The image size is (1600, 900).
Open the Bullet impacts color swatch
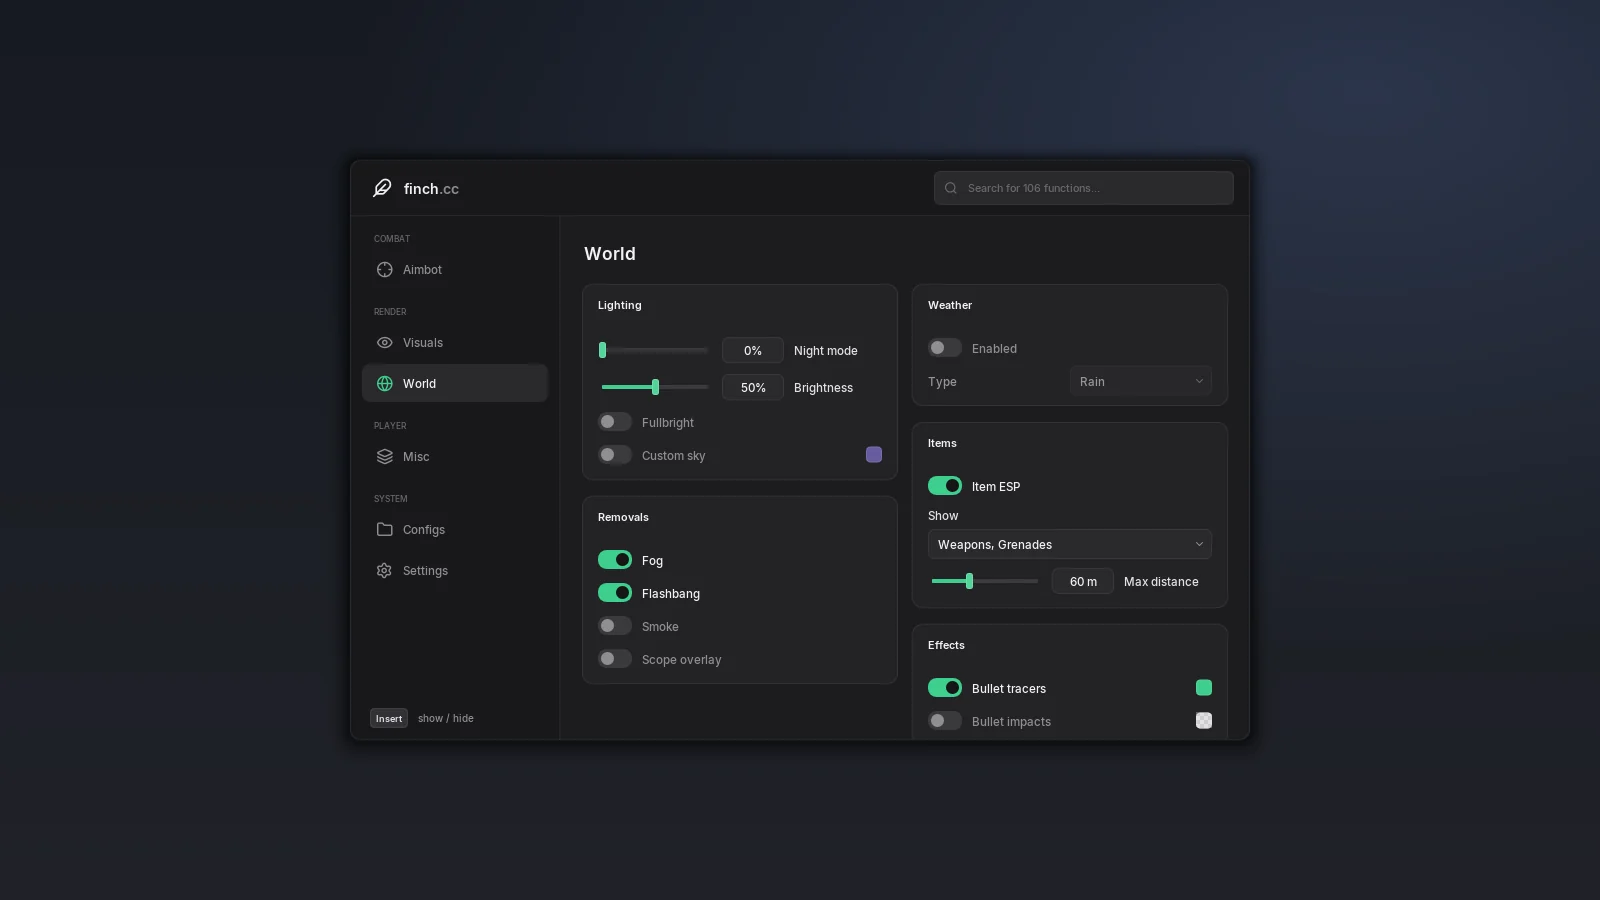1204,721
